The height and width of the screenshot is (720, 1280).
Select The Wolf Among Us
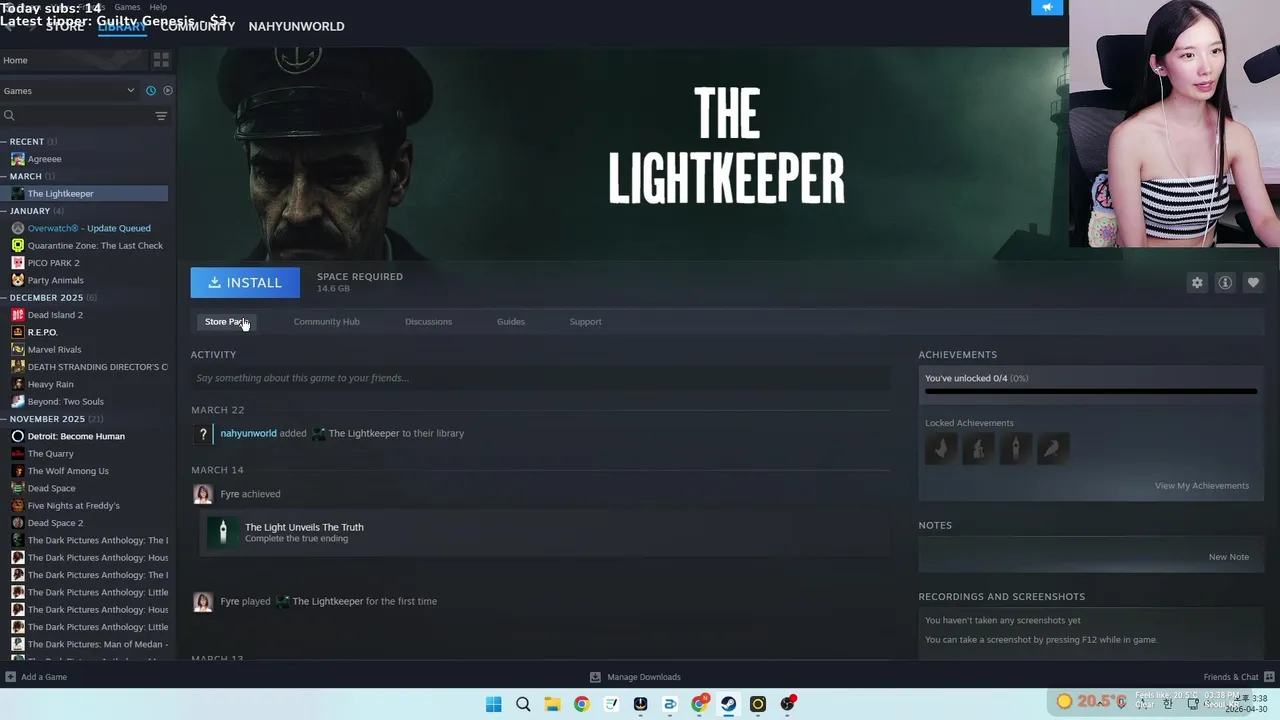[68, 471]
